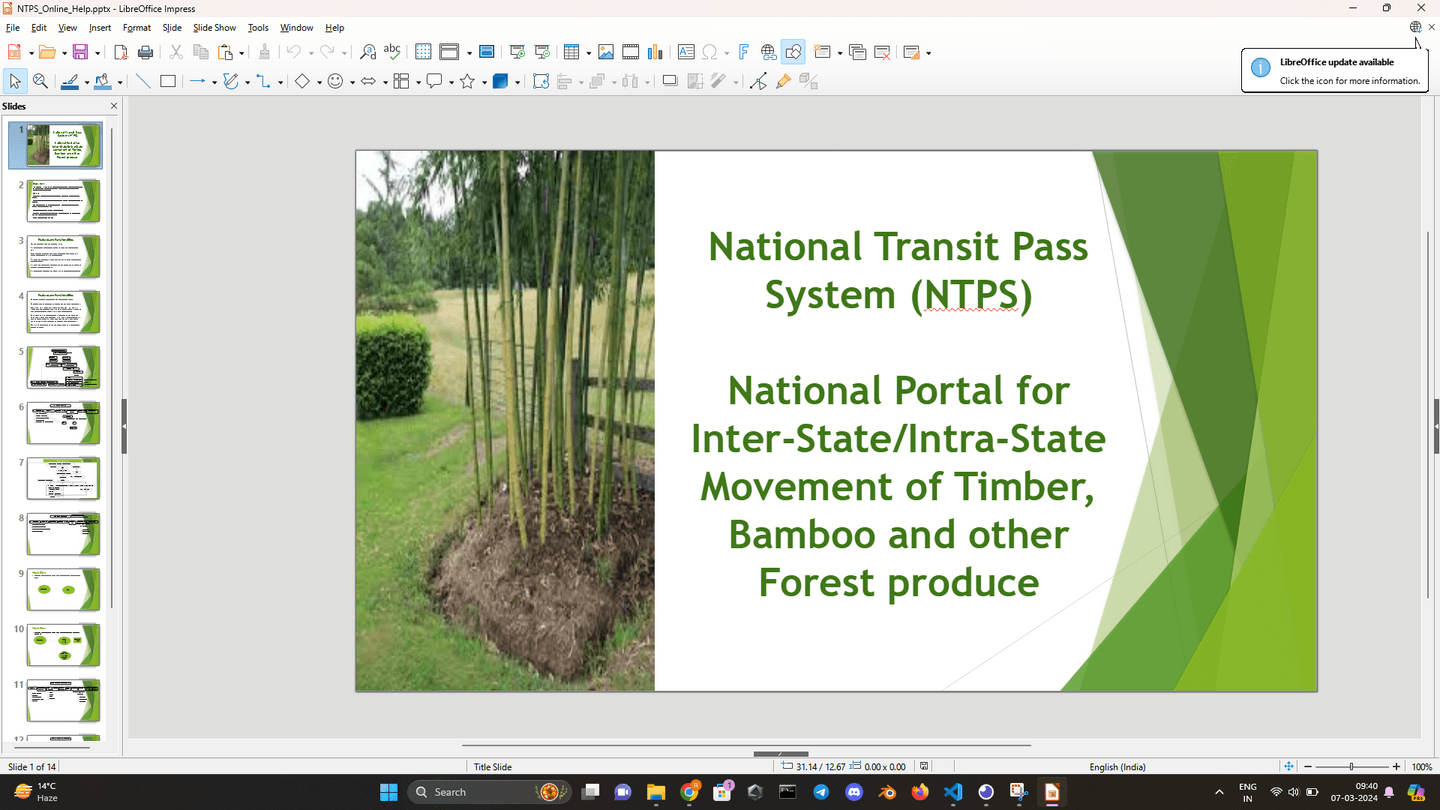The image size is (1440, 810).
Task: Open the Slide Show menu
Action: 214,28
